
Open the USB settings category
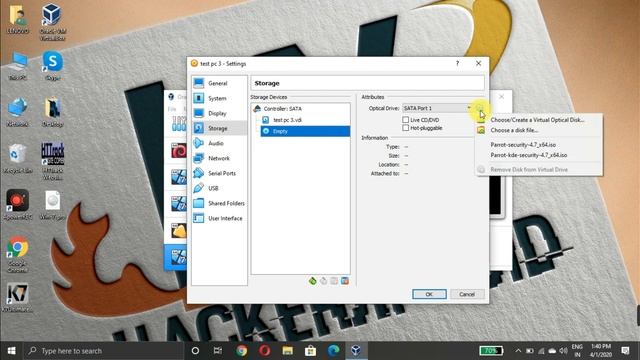(x=219, y=188)
